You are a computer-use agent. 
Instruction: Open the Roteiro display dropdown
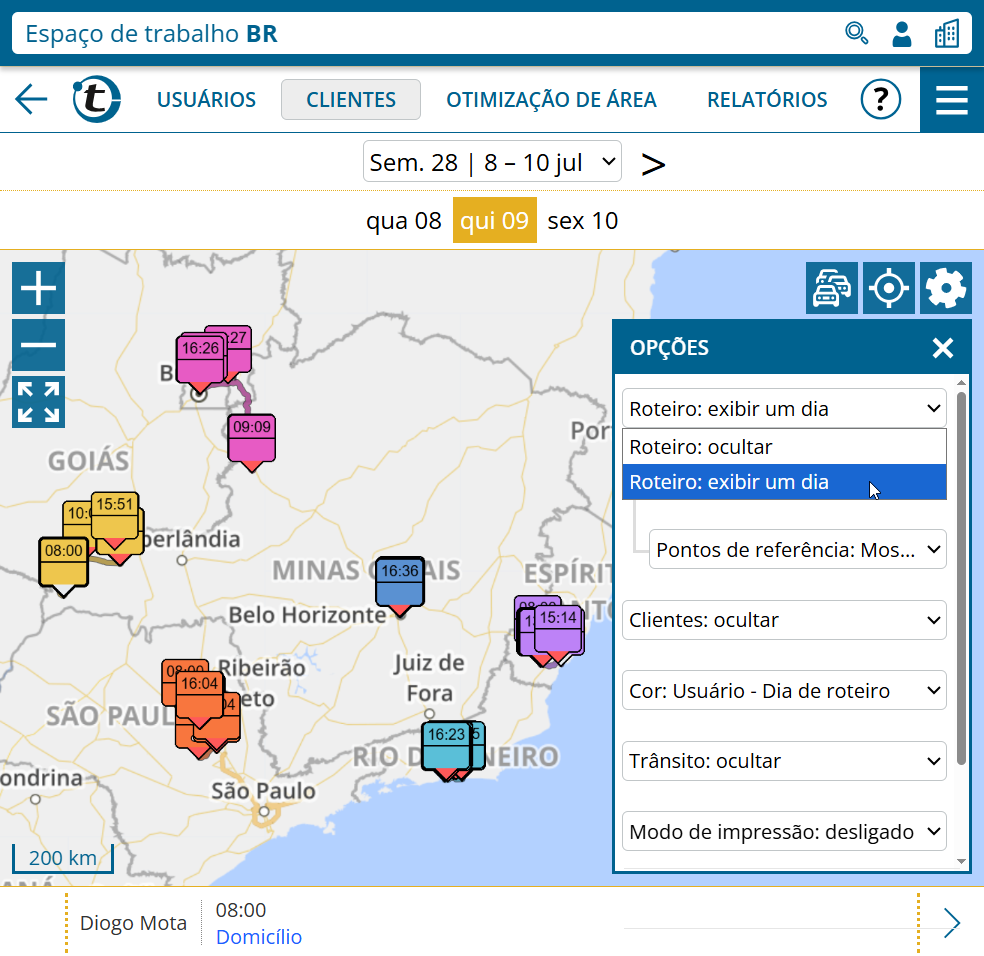click(x=784, y=409)
